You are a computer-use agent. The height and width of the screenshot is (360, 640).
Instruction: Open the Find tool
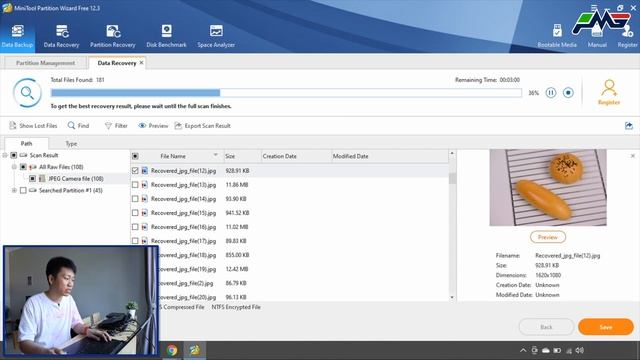coord(78,126)
